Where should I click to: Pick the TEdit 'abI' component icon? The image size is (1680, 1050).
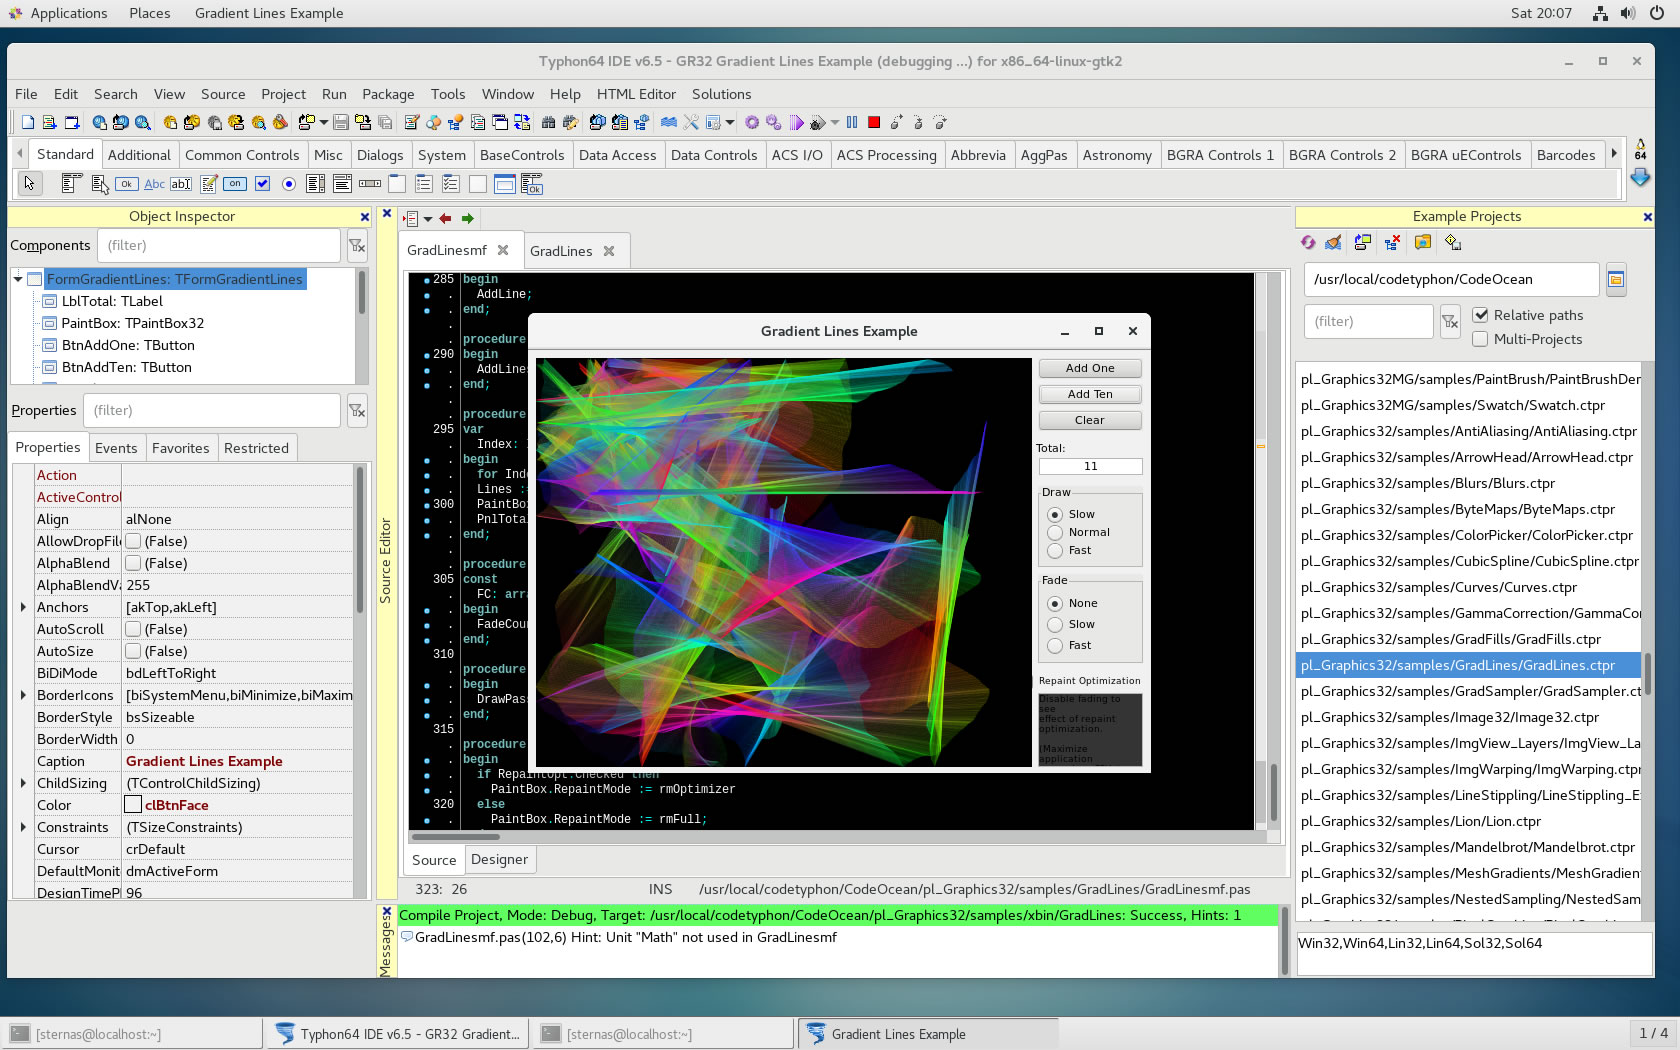[181, 183]
